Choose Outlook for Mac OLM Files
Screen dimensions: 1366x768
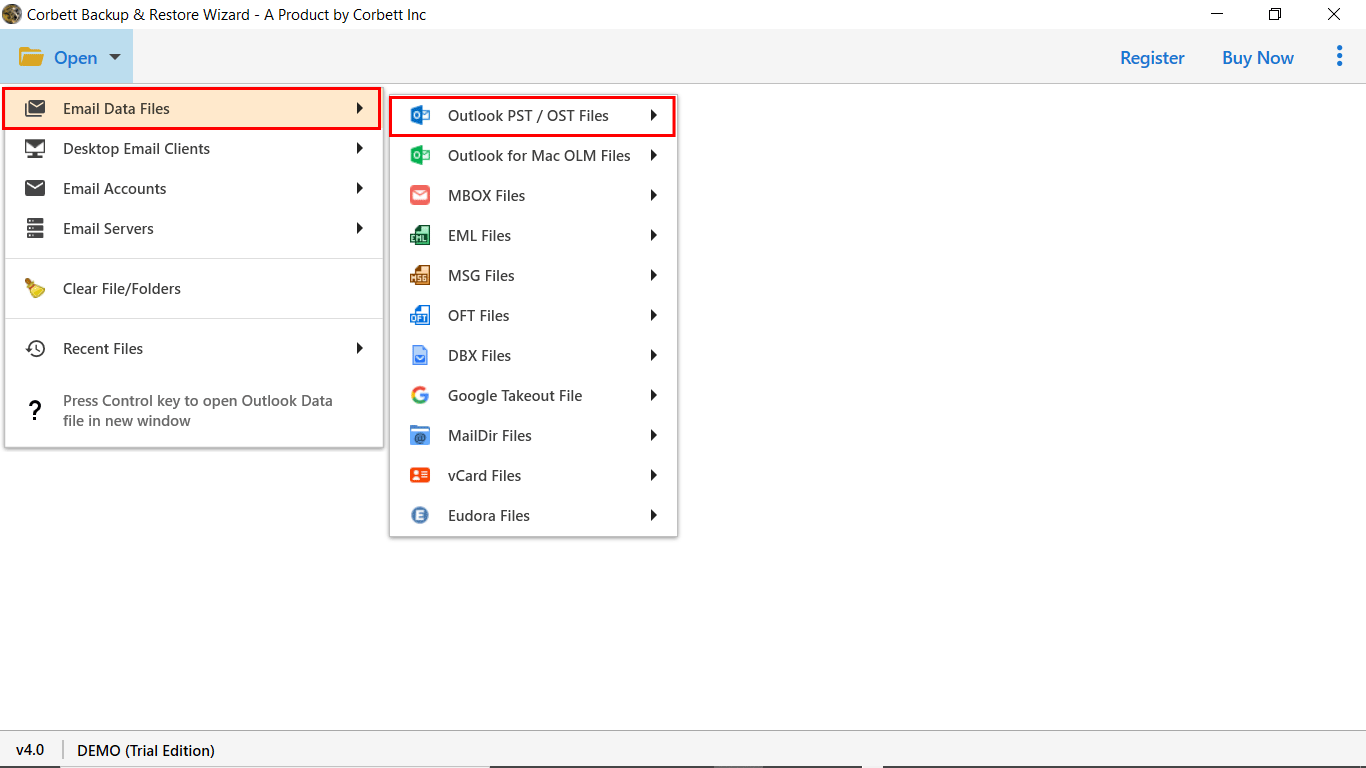(533, 156)
